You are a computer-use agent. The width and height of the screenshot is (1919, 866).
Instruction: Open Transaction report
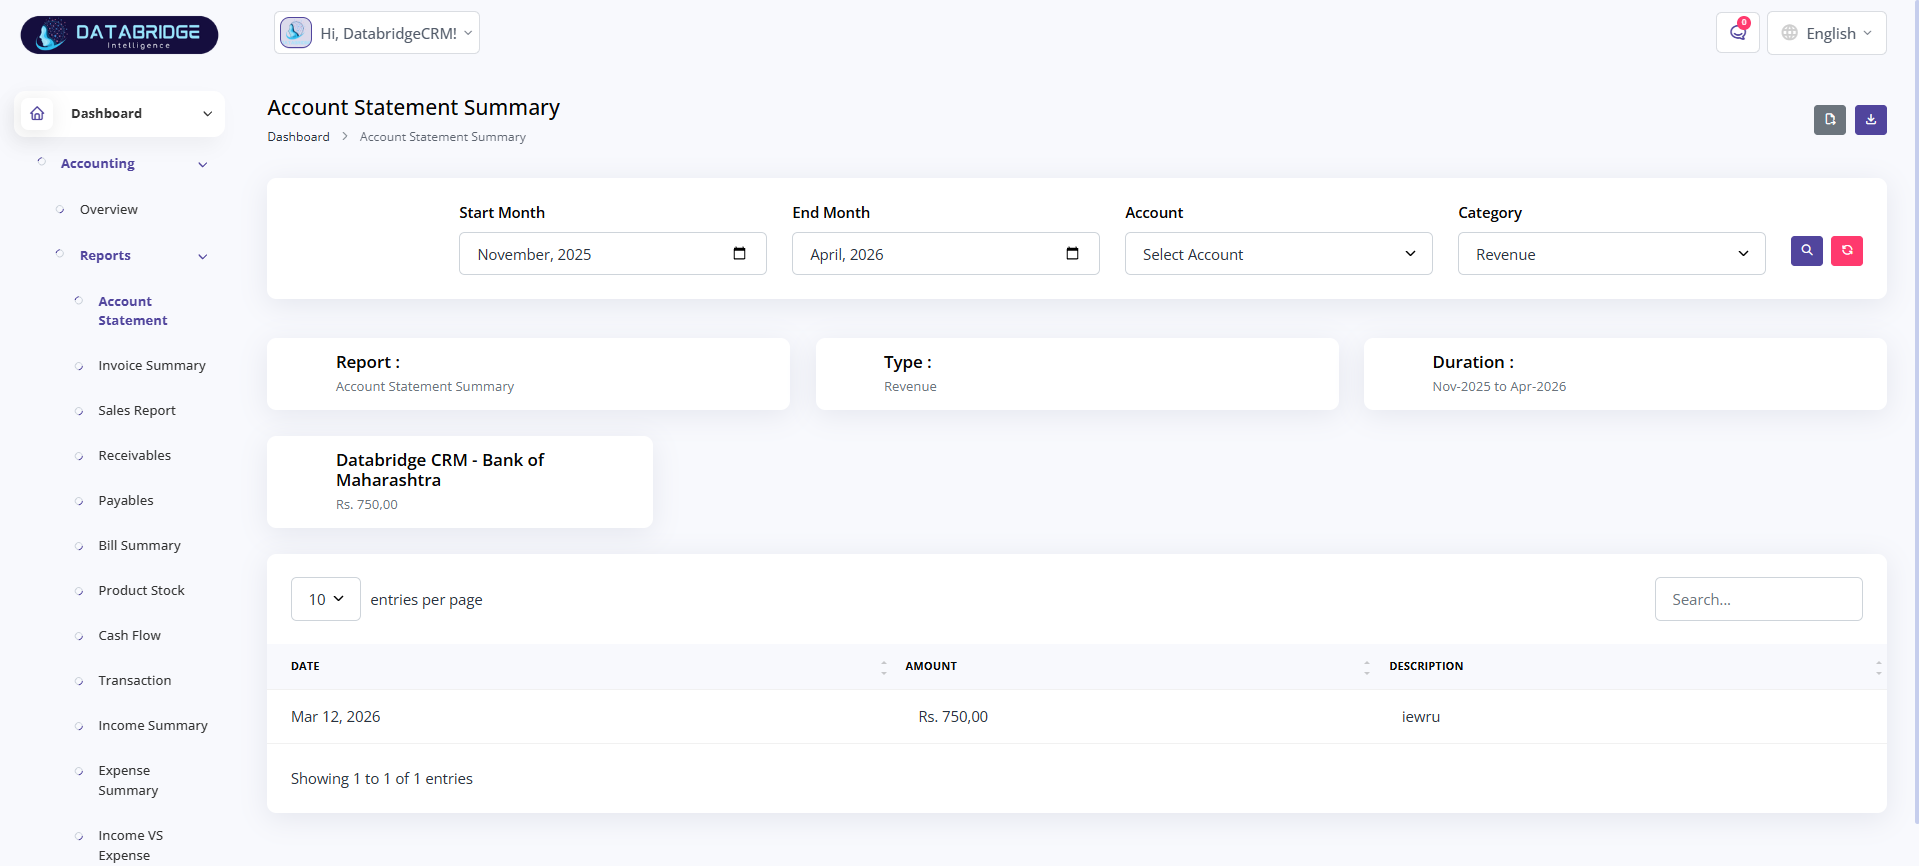pos(135,680)
